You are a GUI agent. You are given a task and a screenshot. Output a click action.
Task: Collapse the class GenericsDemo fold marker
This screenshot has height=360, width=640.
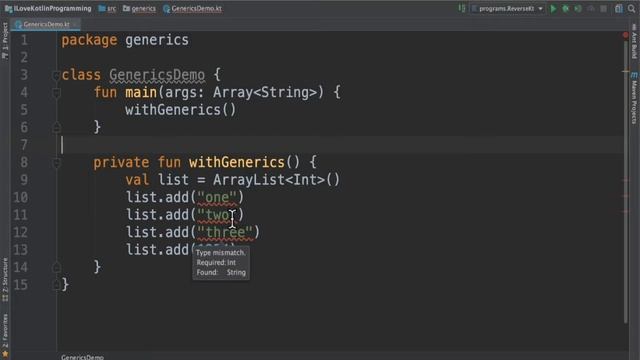tap(57, 75)
